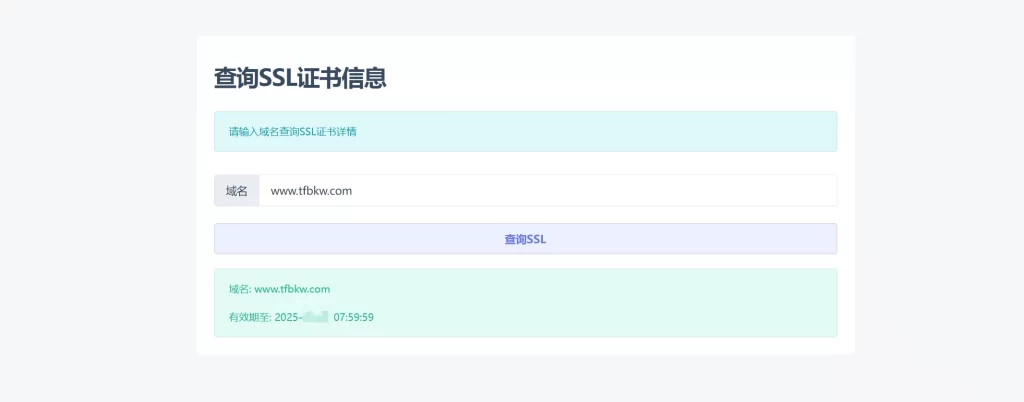The width and height of the screenshot is (1024, 402).
Task: Click the empty right end of the domain input
Action: click(780, 191)
